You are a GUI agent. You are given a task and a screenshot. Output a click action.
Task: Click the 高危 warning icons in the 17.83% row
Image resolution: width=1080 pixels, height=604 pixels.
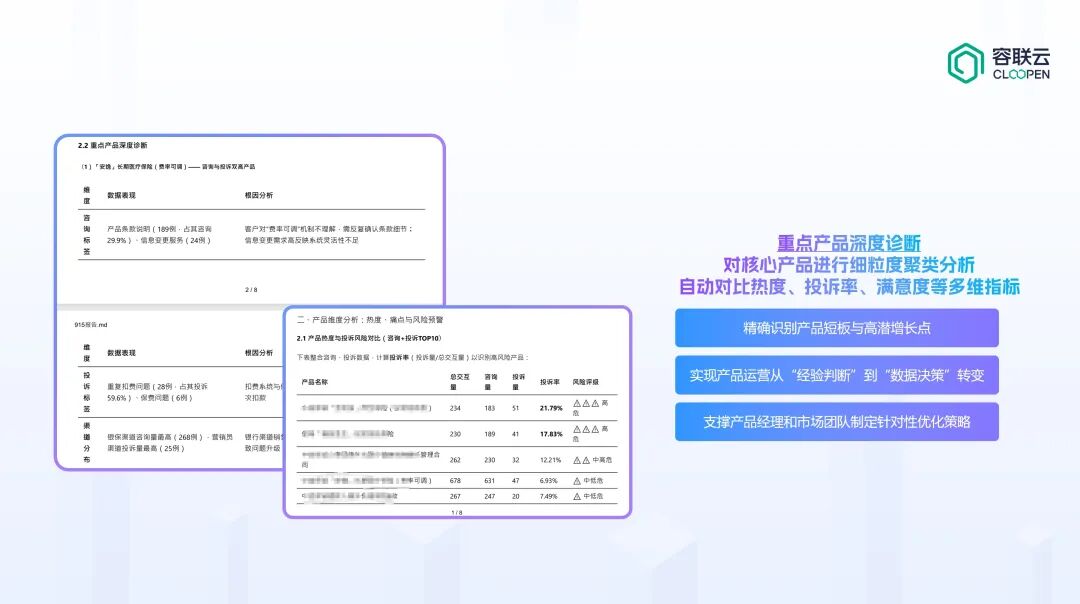(x=585, y=430)
